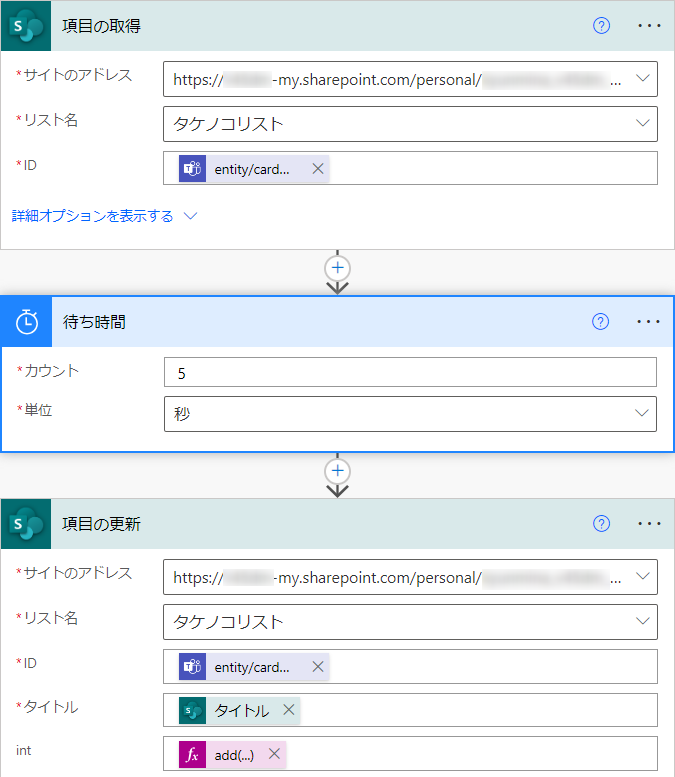Remove the entity/card token in 項目の更新 ID
Viewport: 675px width, 777px height.
pos(318,667)
